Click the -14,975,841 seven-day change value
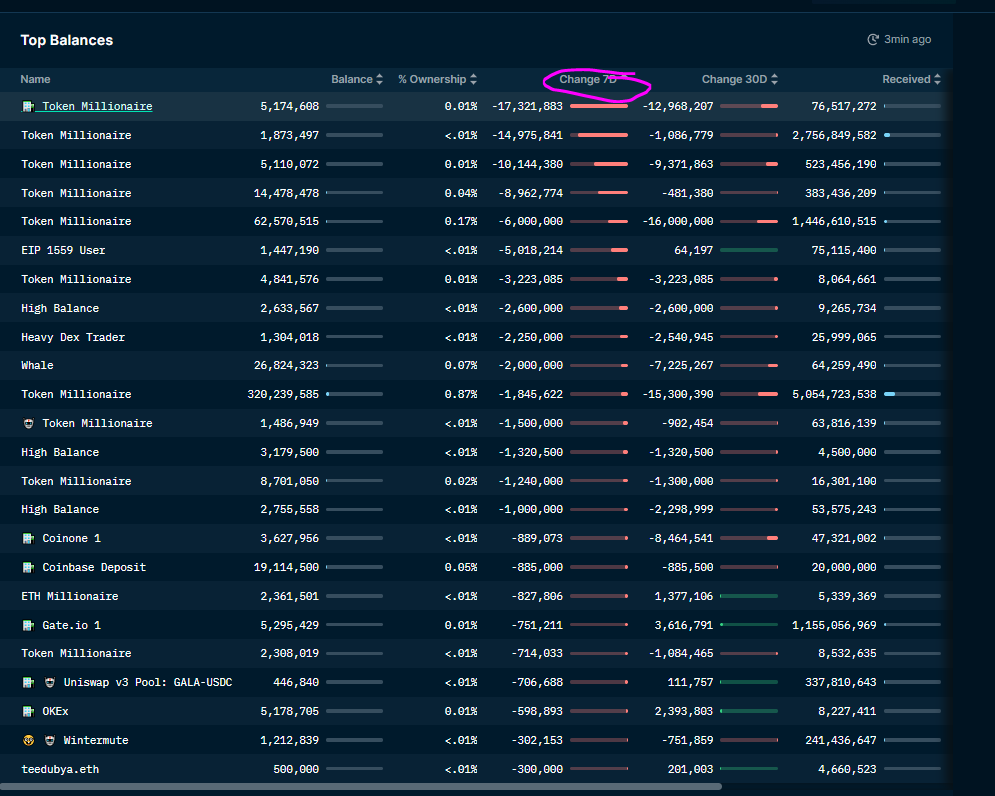The width and height of the screenshot is (995, 796). tap(527, 135)
